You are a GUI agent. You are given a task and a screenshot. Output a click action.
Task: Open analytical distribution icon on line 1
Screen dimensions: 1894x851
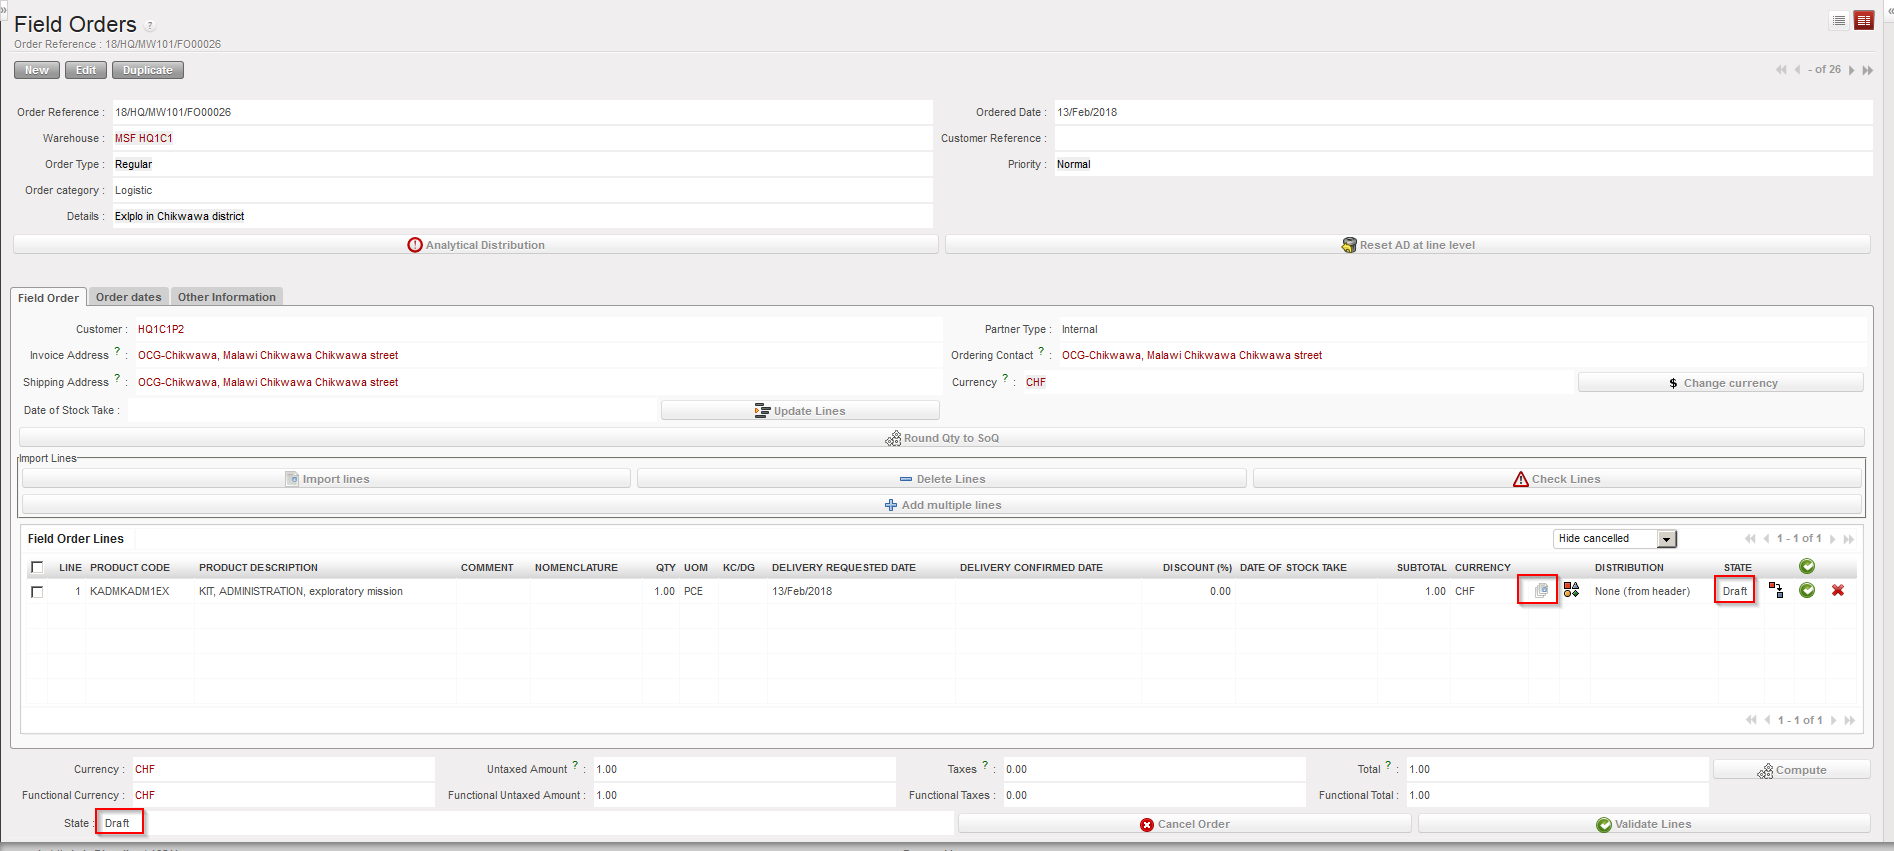pos(1571,591)
